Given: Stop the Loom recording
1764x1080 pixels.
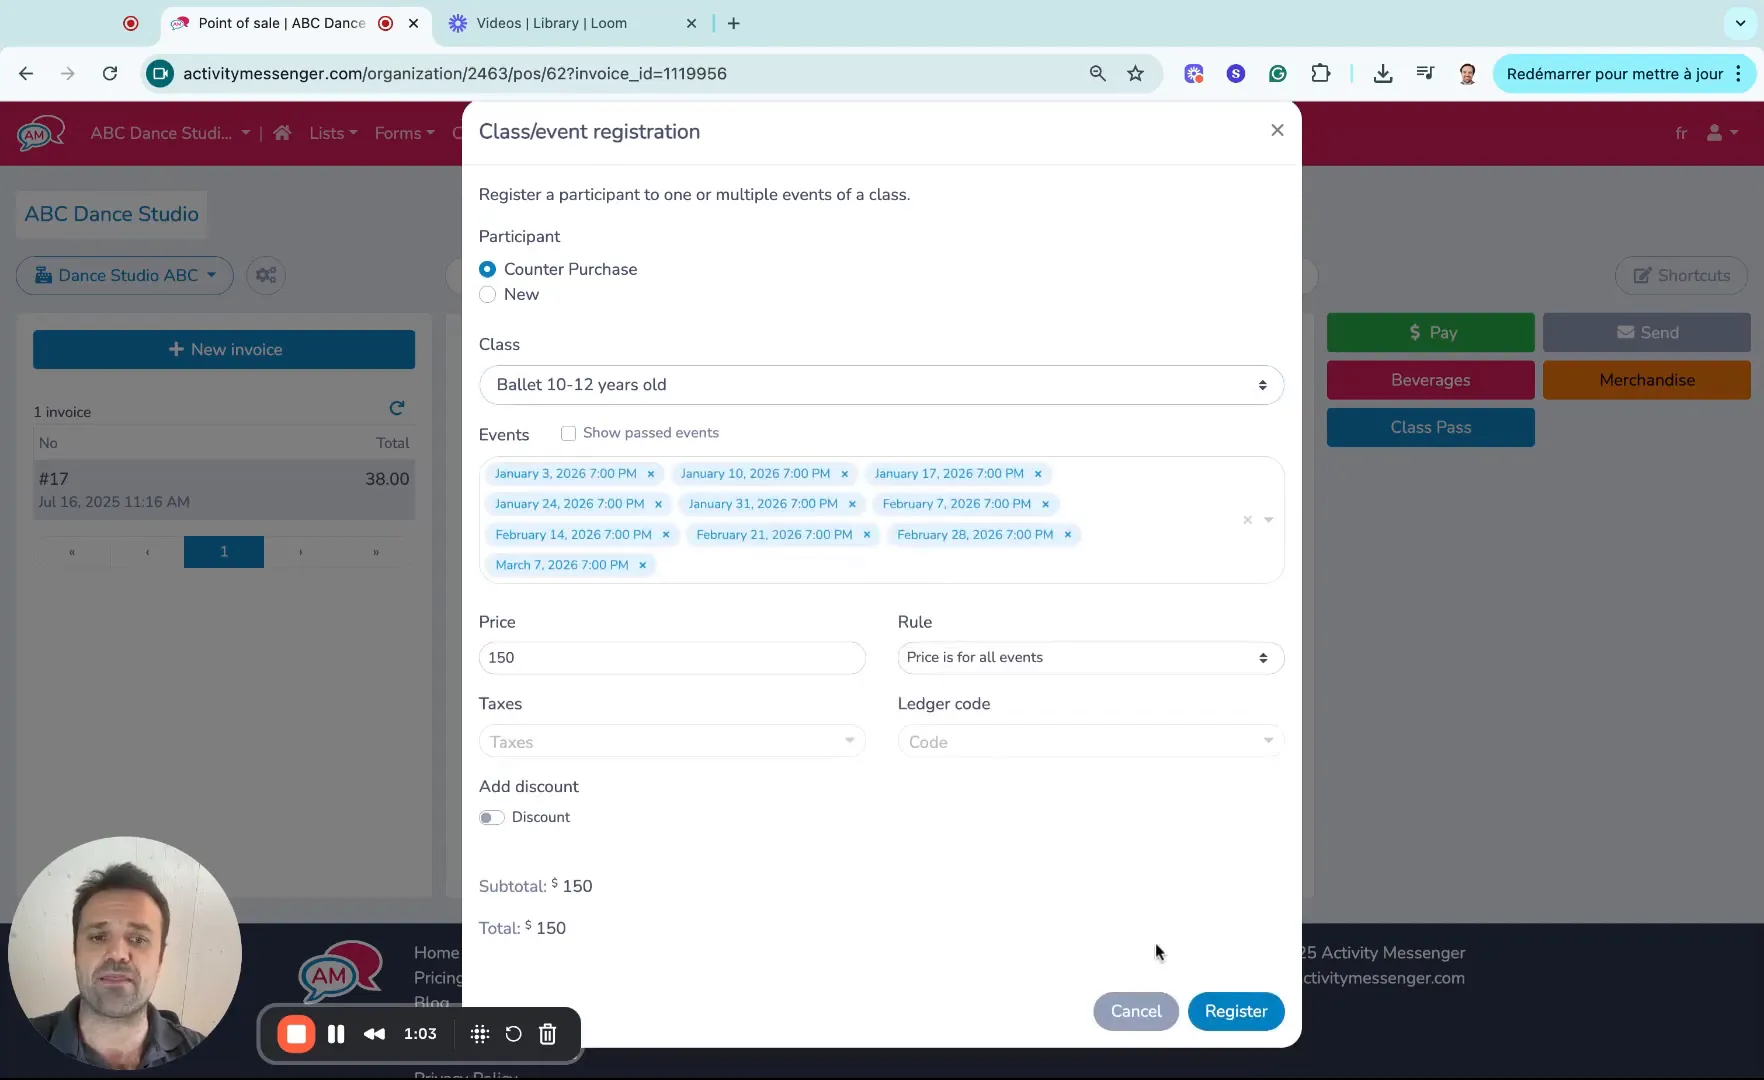Looking at the screenshot, I should 296,1034.
